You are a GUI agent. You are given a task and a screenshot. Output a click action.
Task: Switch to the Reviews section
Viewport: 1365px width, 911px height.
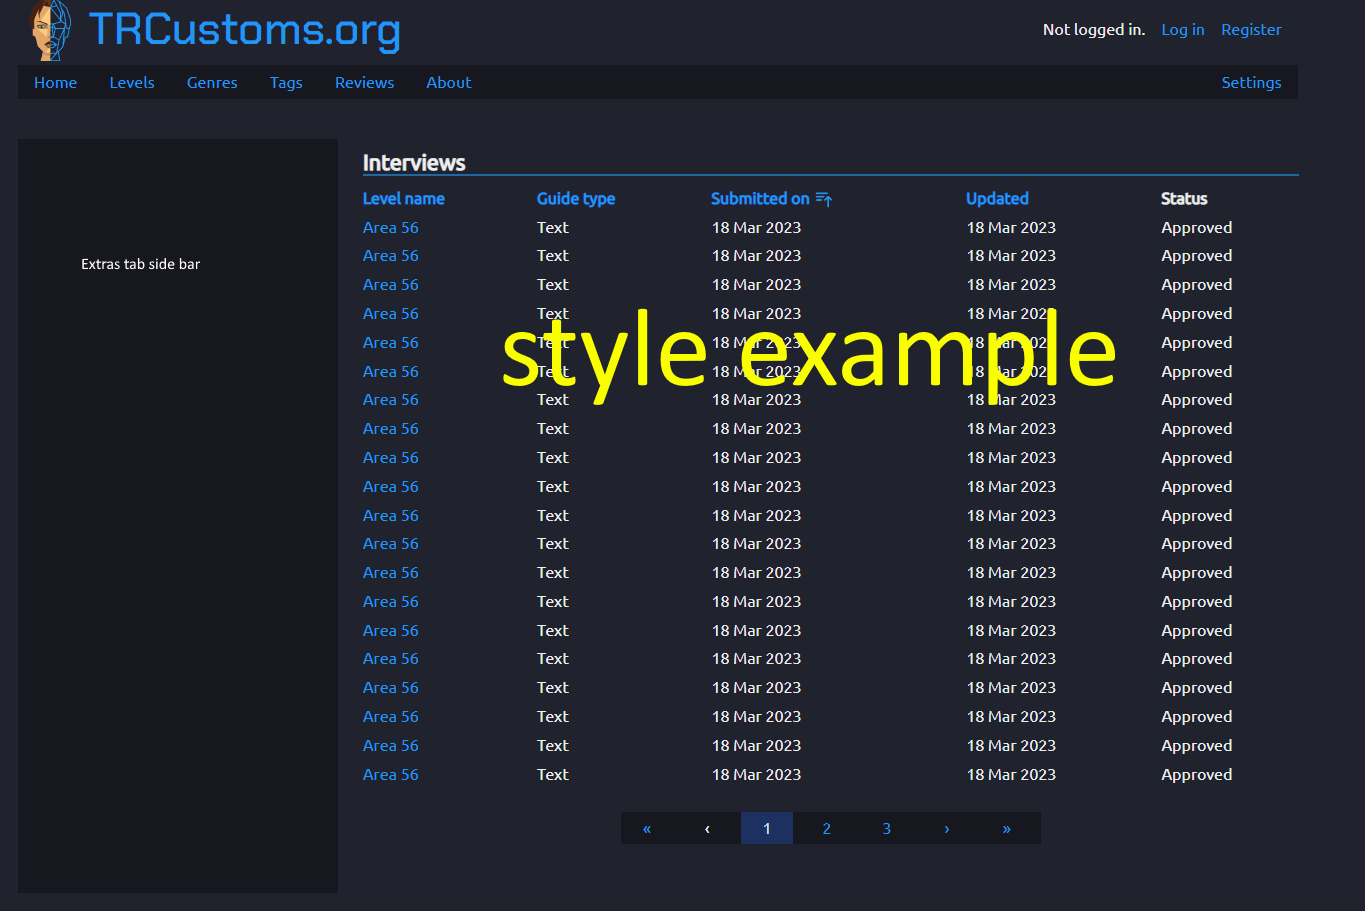pos(364,82)
